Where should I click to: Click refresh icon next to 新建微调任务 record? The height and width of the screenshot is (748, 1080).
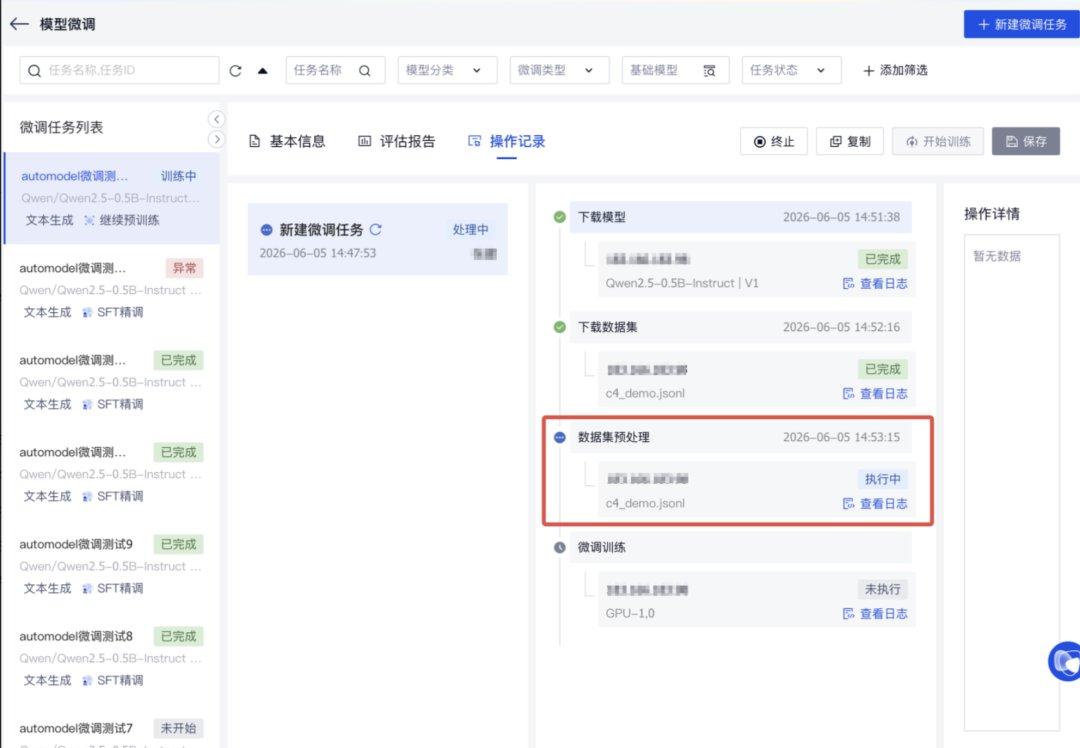pos(375,229)
